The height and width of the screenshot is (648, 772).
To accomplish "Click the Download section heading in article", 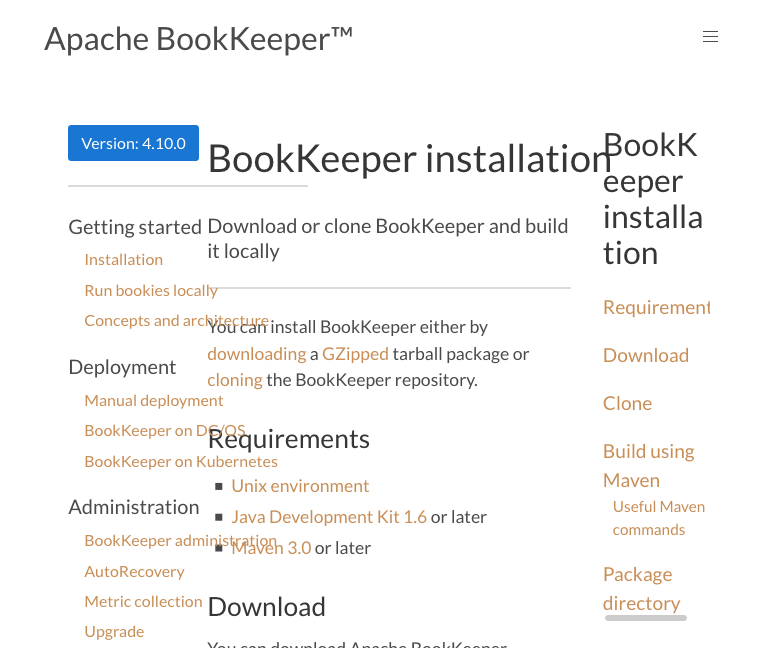I will click(x=266, y=607).
